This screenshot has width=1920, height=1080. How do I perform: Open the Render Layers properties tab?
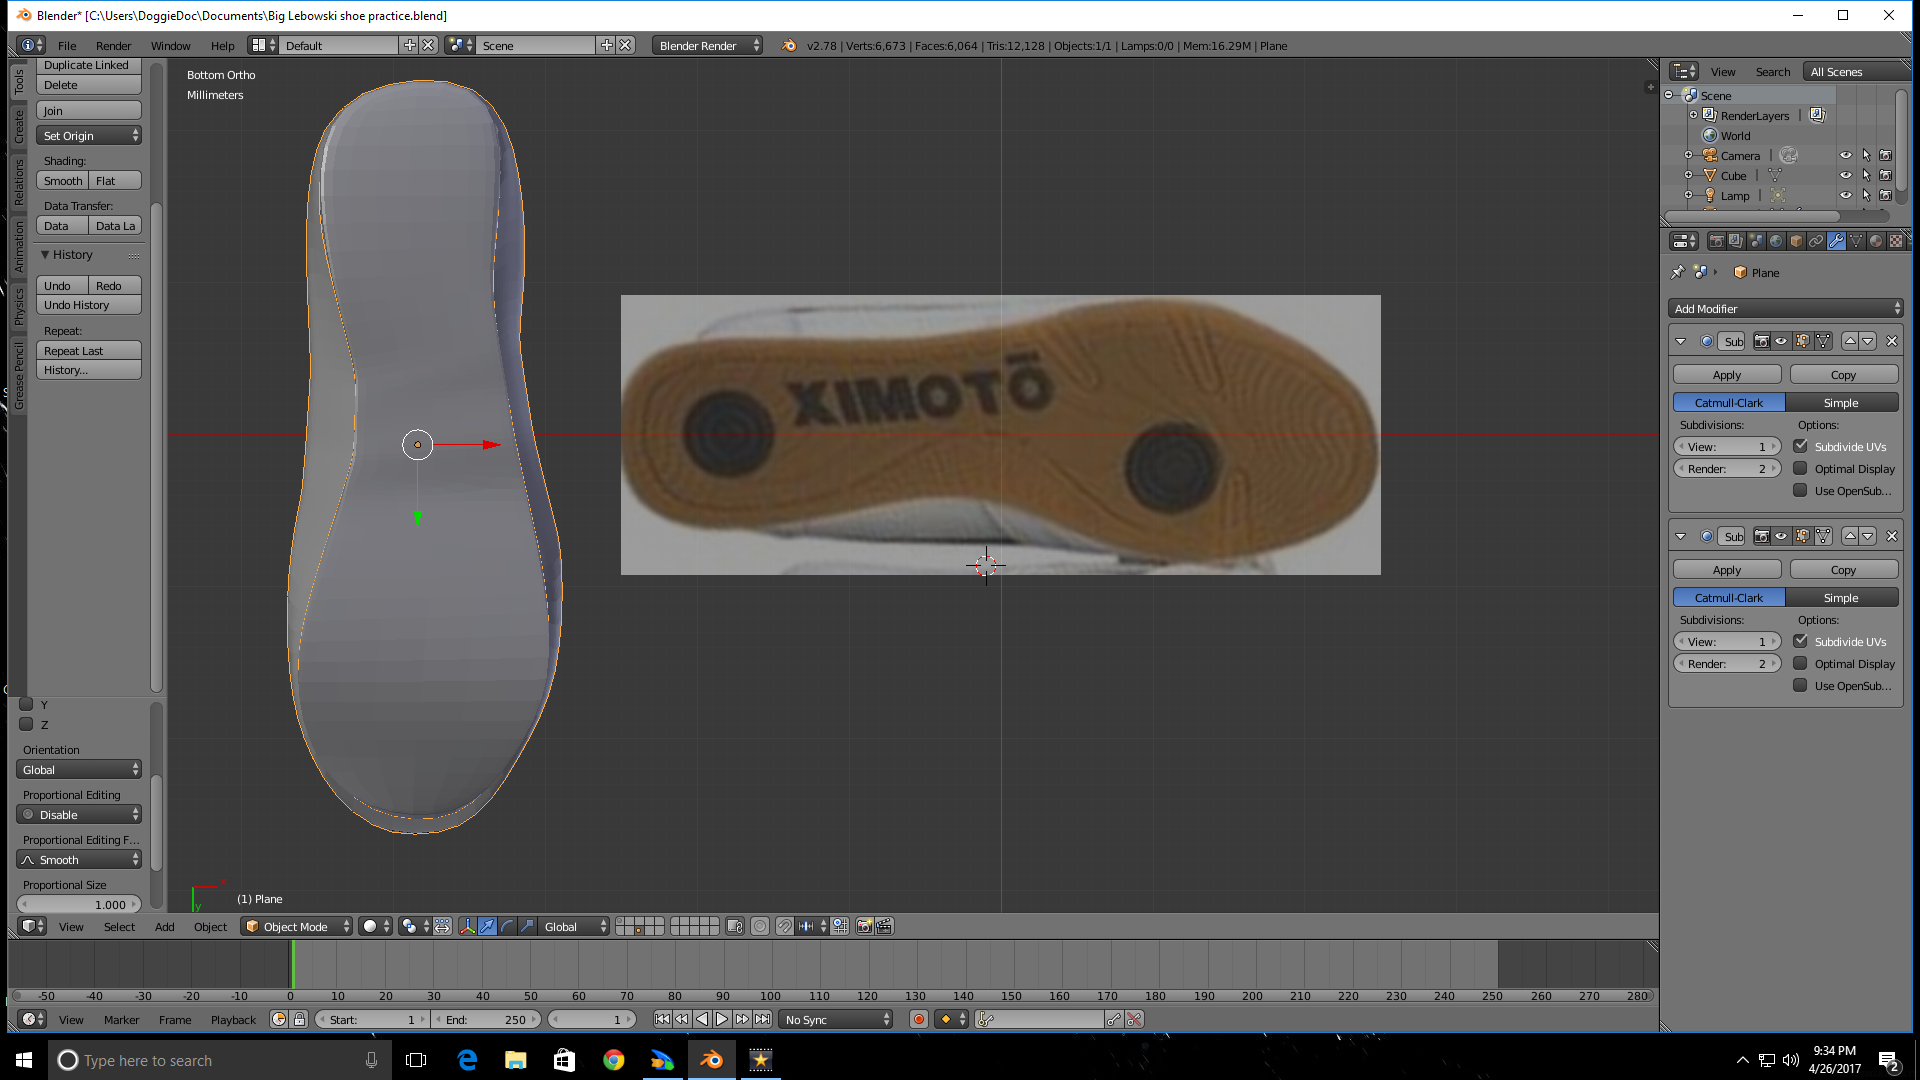1736,241
